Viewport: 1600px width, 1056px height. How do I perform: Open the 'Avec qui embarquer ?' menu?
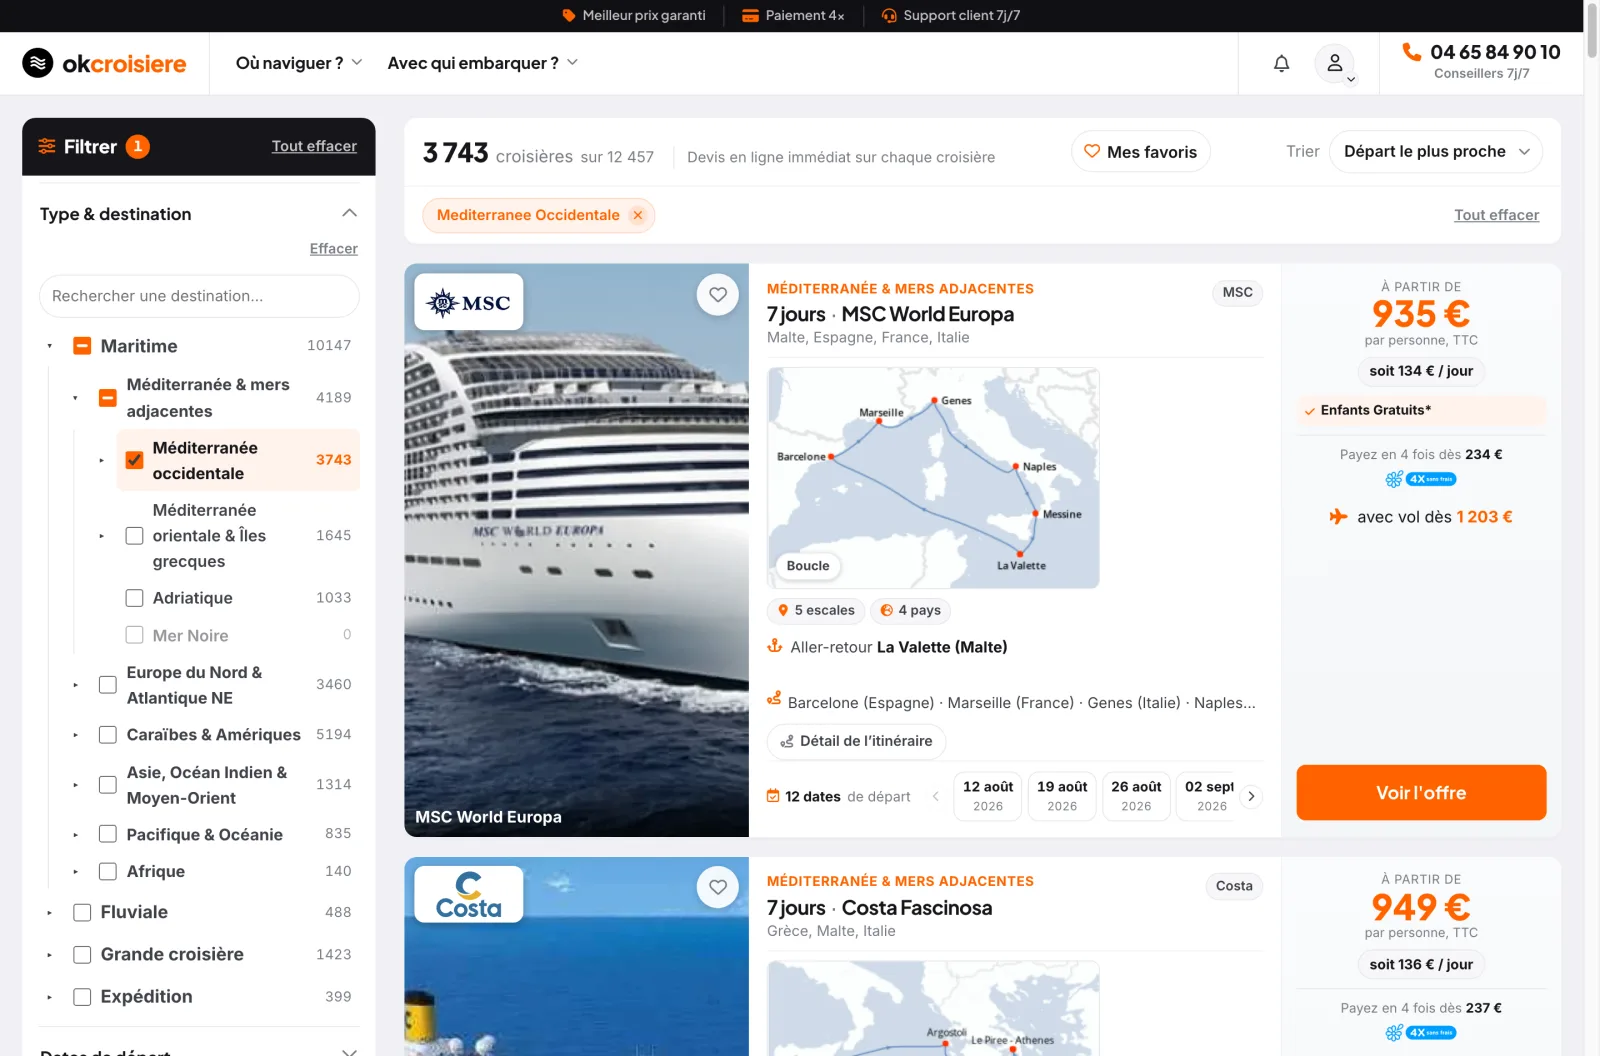pyautogui.click(x=483, y=63)
